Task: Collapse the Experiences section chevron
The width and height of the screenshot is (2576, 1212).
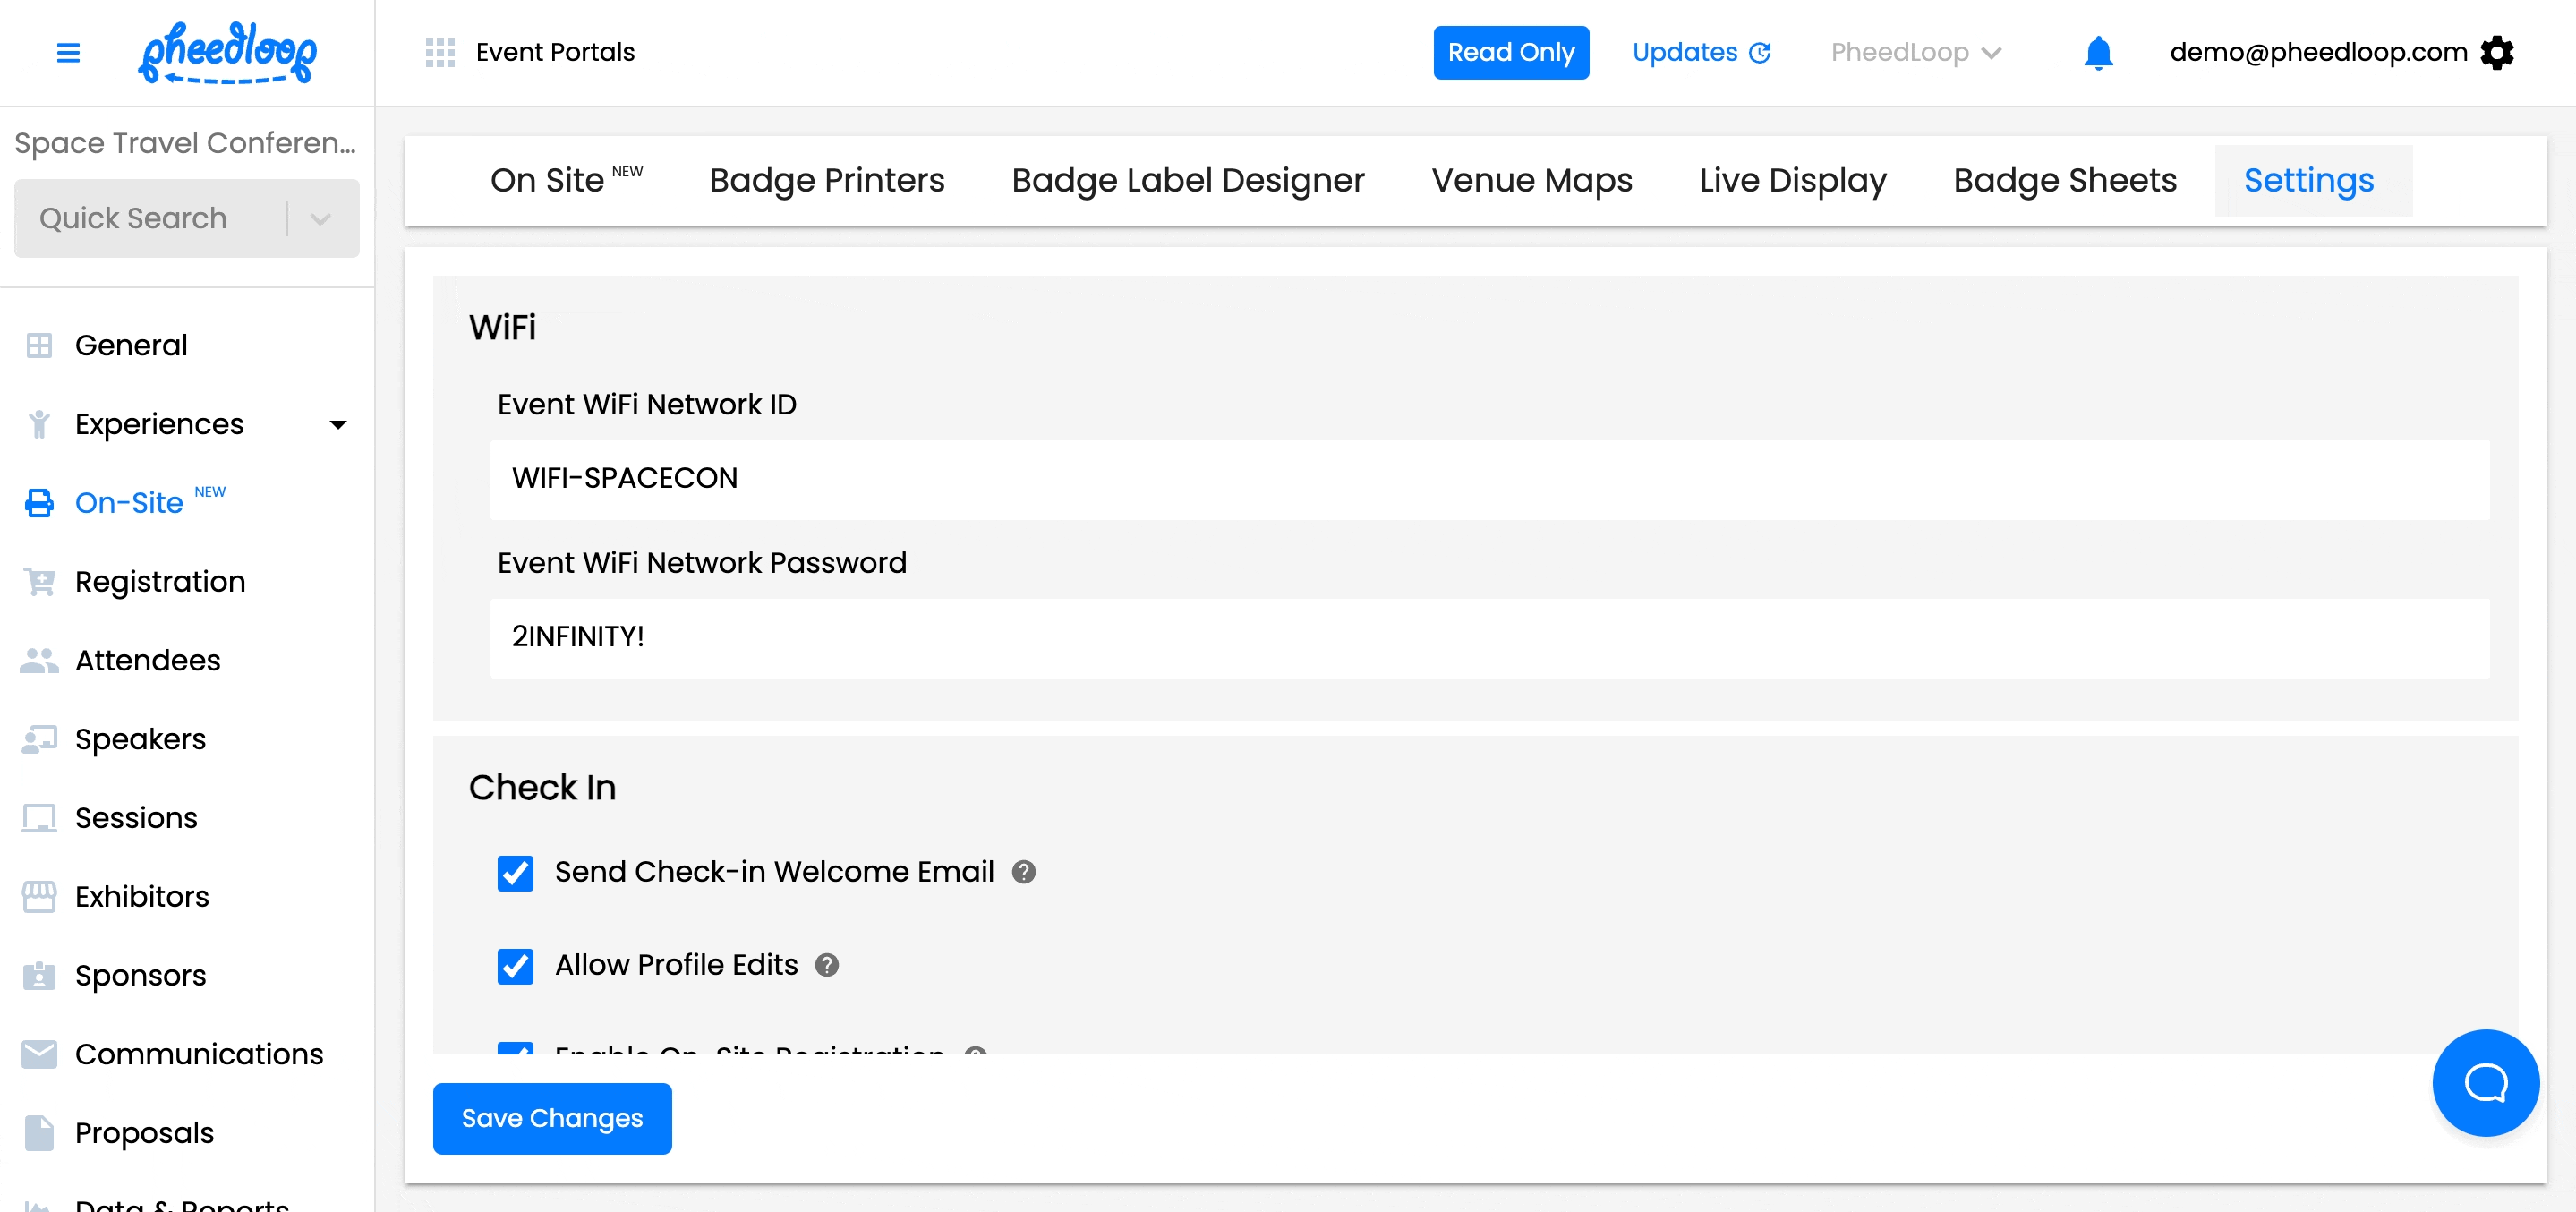Action: click(x=338, y=424)
